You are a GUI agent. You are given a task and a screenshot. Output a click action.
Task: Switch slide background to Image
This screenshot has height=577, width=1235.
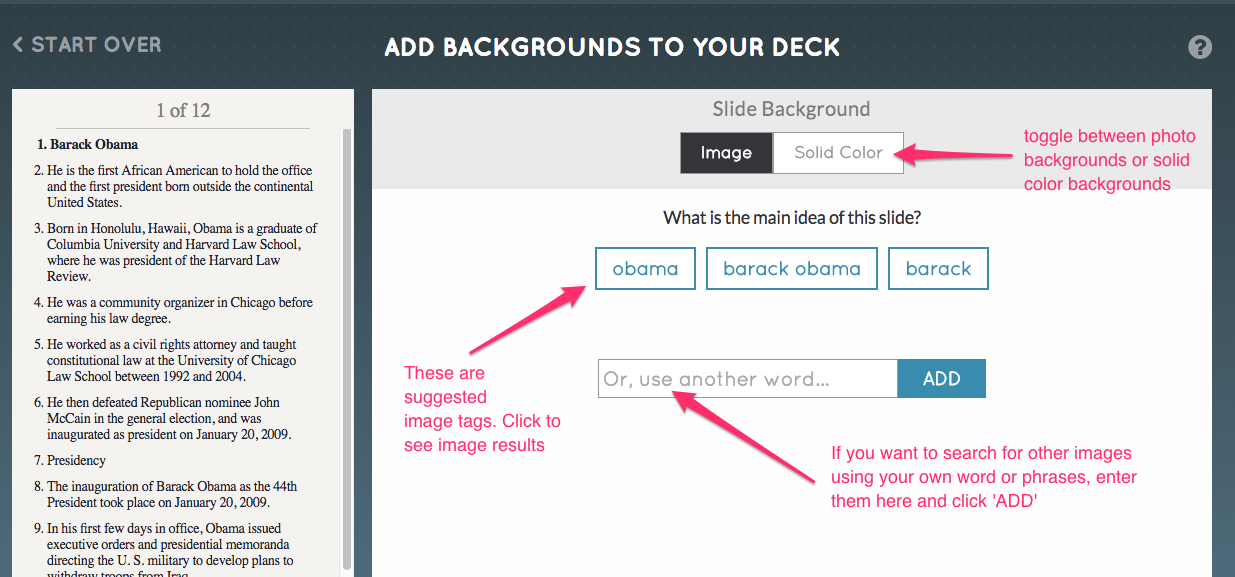(726, 153)
